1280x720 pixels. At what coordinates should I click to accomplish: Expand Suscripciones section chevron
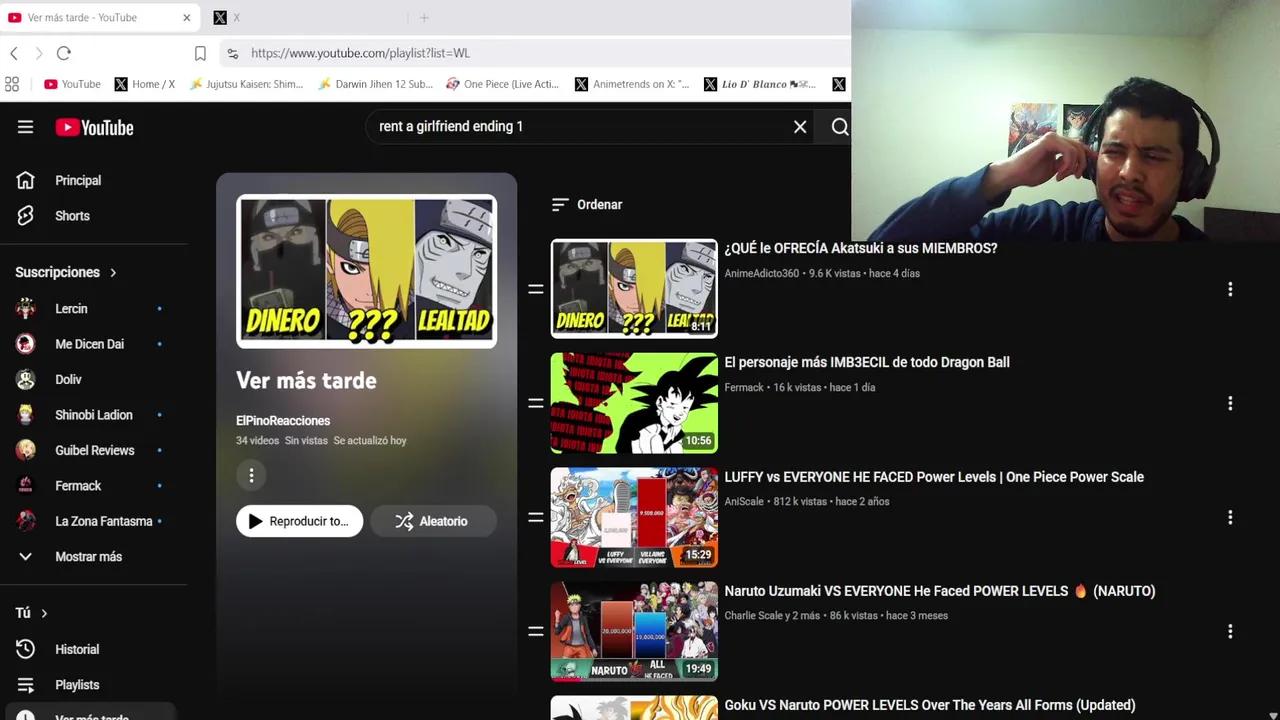113,272
